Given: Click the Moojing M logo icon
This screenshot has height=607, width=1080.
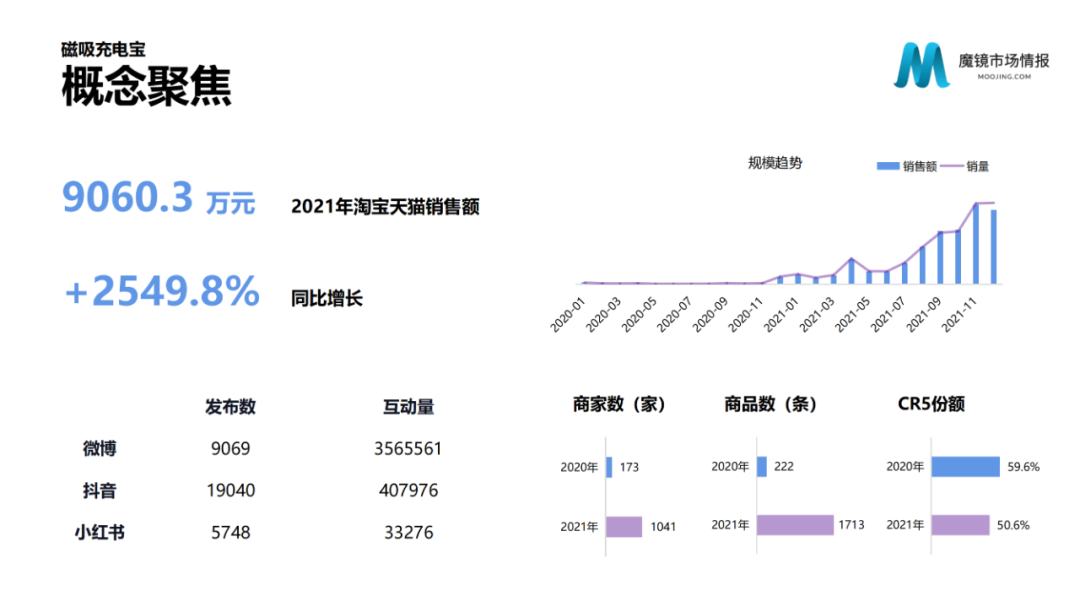Looking at the screenshot, I should pos(921,65).
